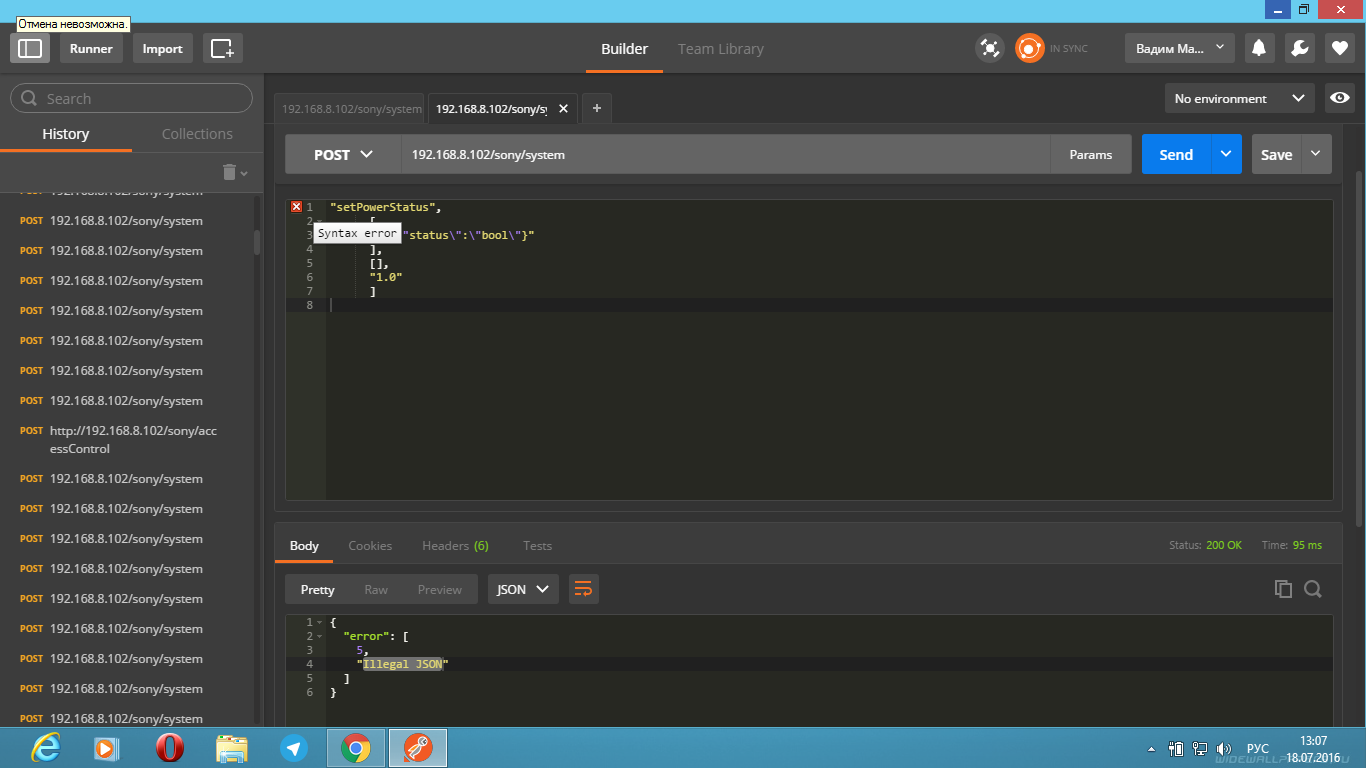1366x768 pixels.
Task: Toggle line wrap in response
Action: pyautogui.click(x=584, y=589)
